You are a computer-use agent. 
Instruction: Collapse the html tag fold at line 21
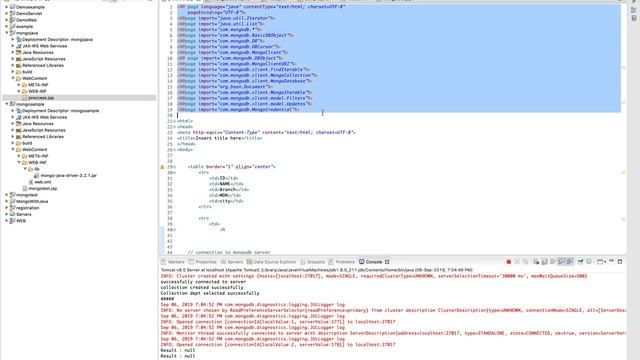coord(175,121)
